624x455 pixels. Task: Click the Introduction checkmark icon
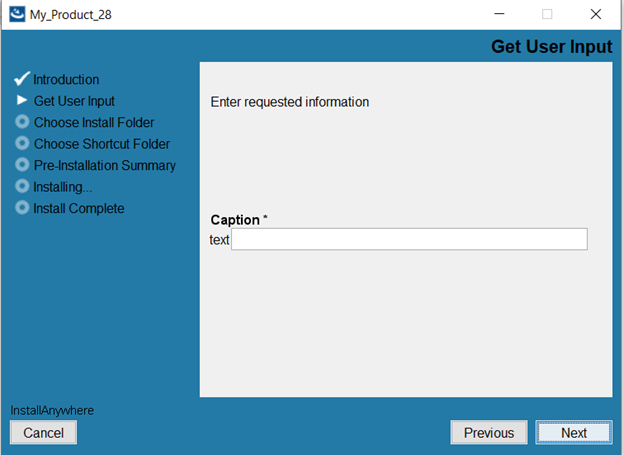pyautogui.click(x=22, y=79)
